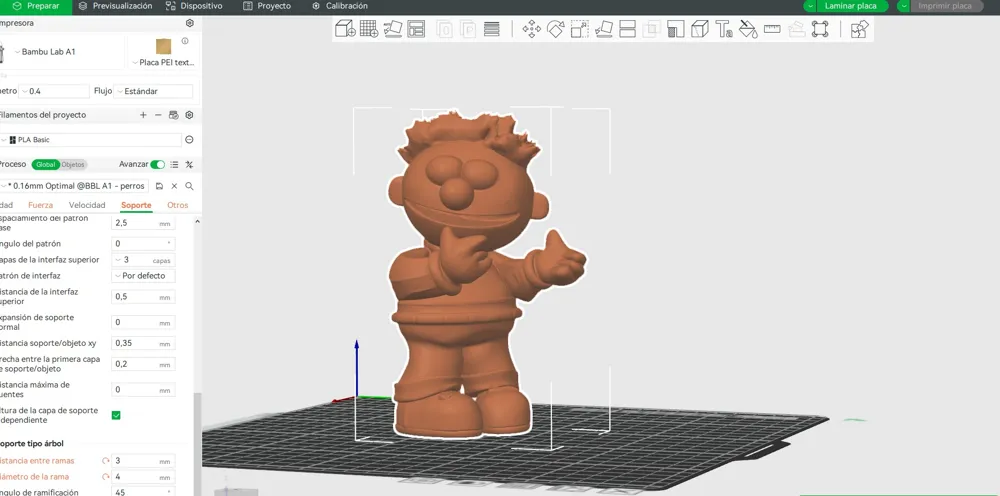Viewport: 1000px width, 496px height.
Task: Uncheck independent support layer height checkbox
Action: point(116,415)
